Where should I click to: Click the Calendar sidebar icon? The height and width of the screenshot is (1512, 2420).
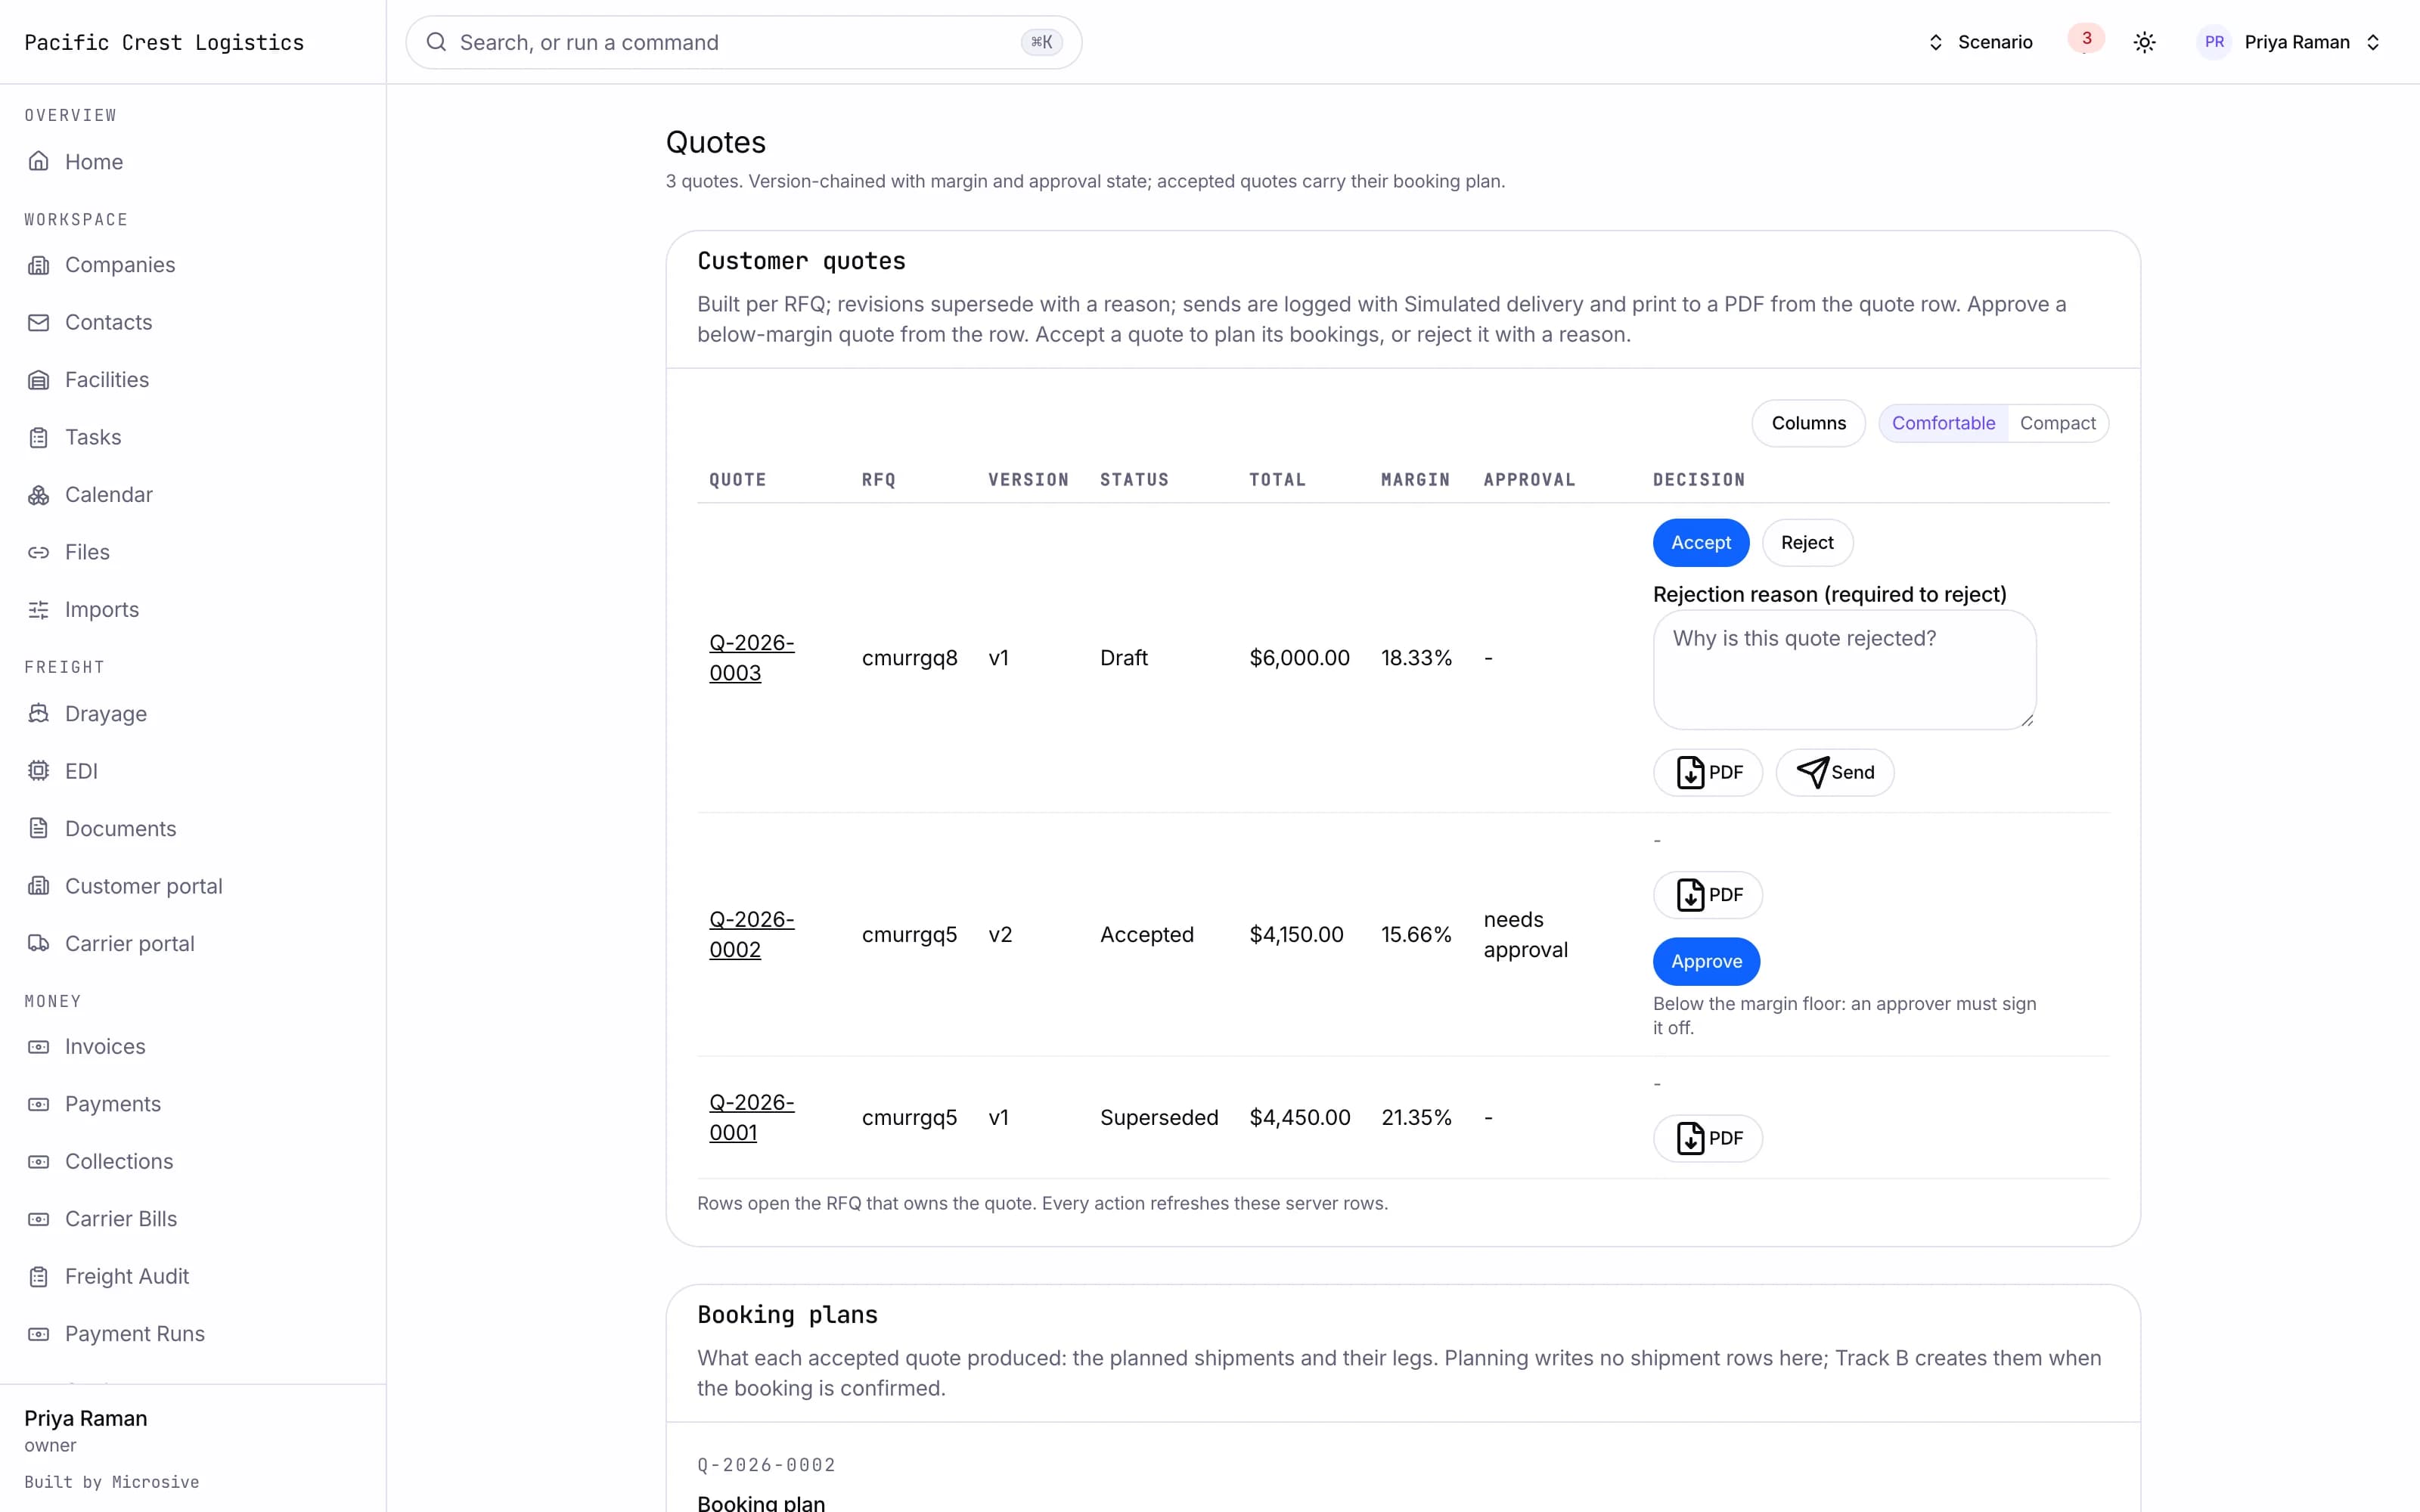point(38,495)
